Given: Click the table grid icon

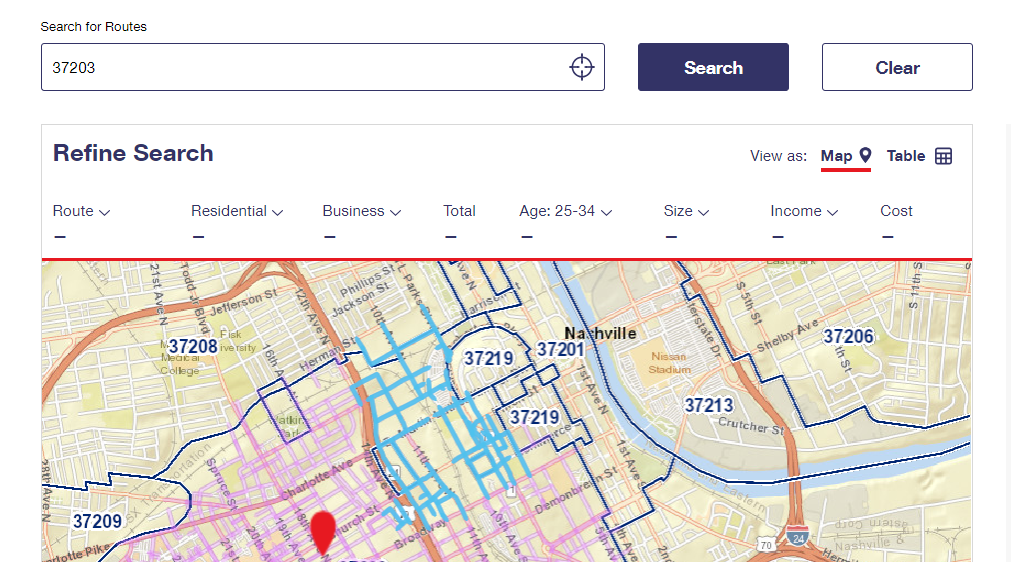Looking at the screenshot, I should tap(943, 156).
